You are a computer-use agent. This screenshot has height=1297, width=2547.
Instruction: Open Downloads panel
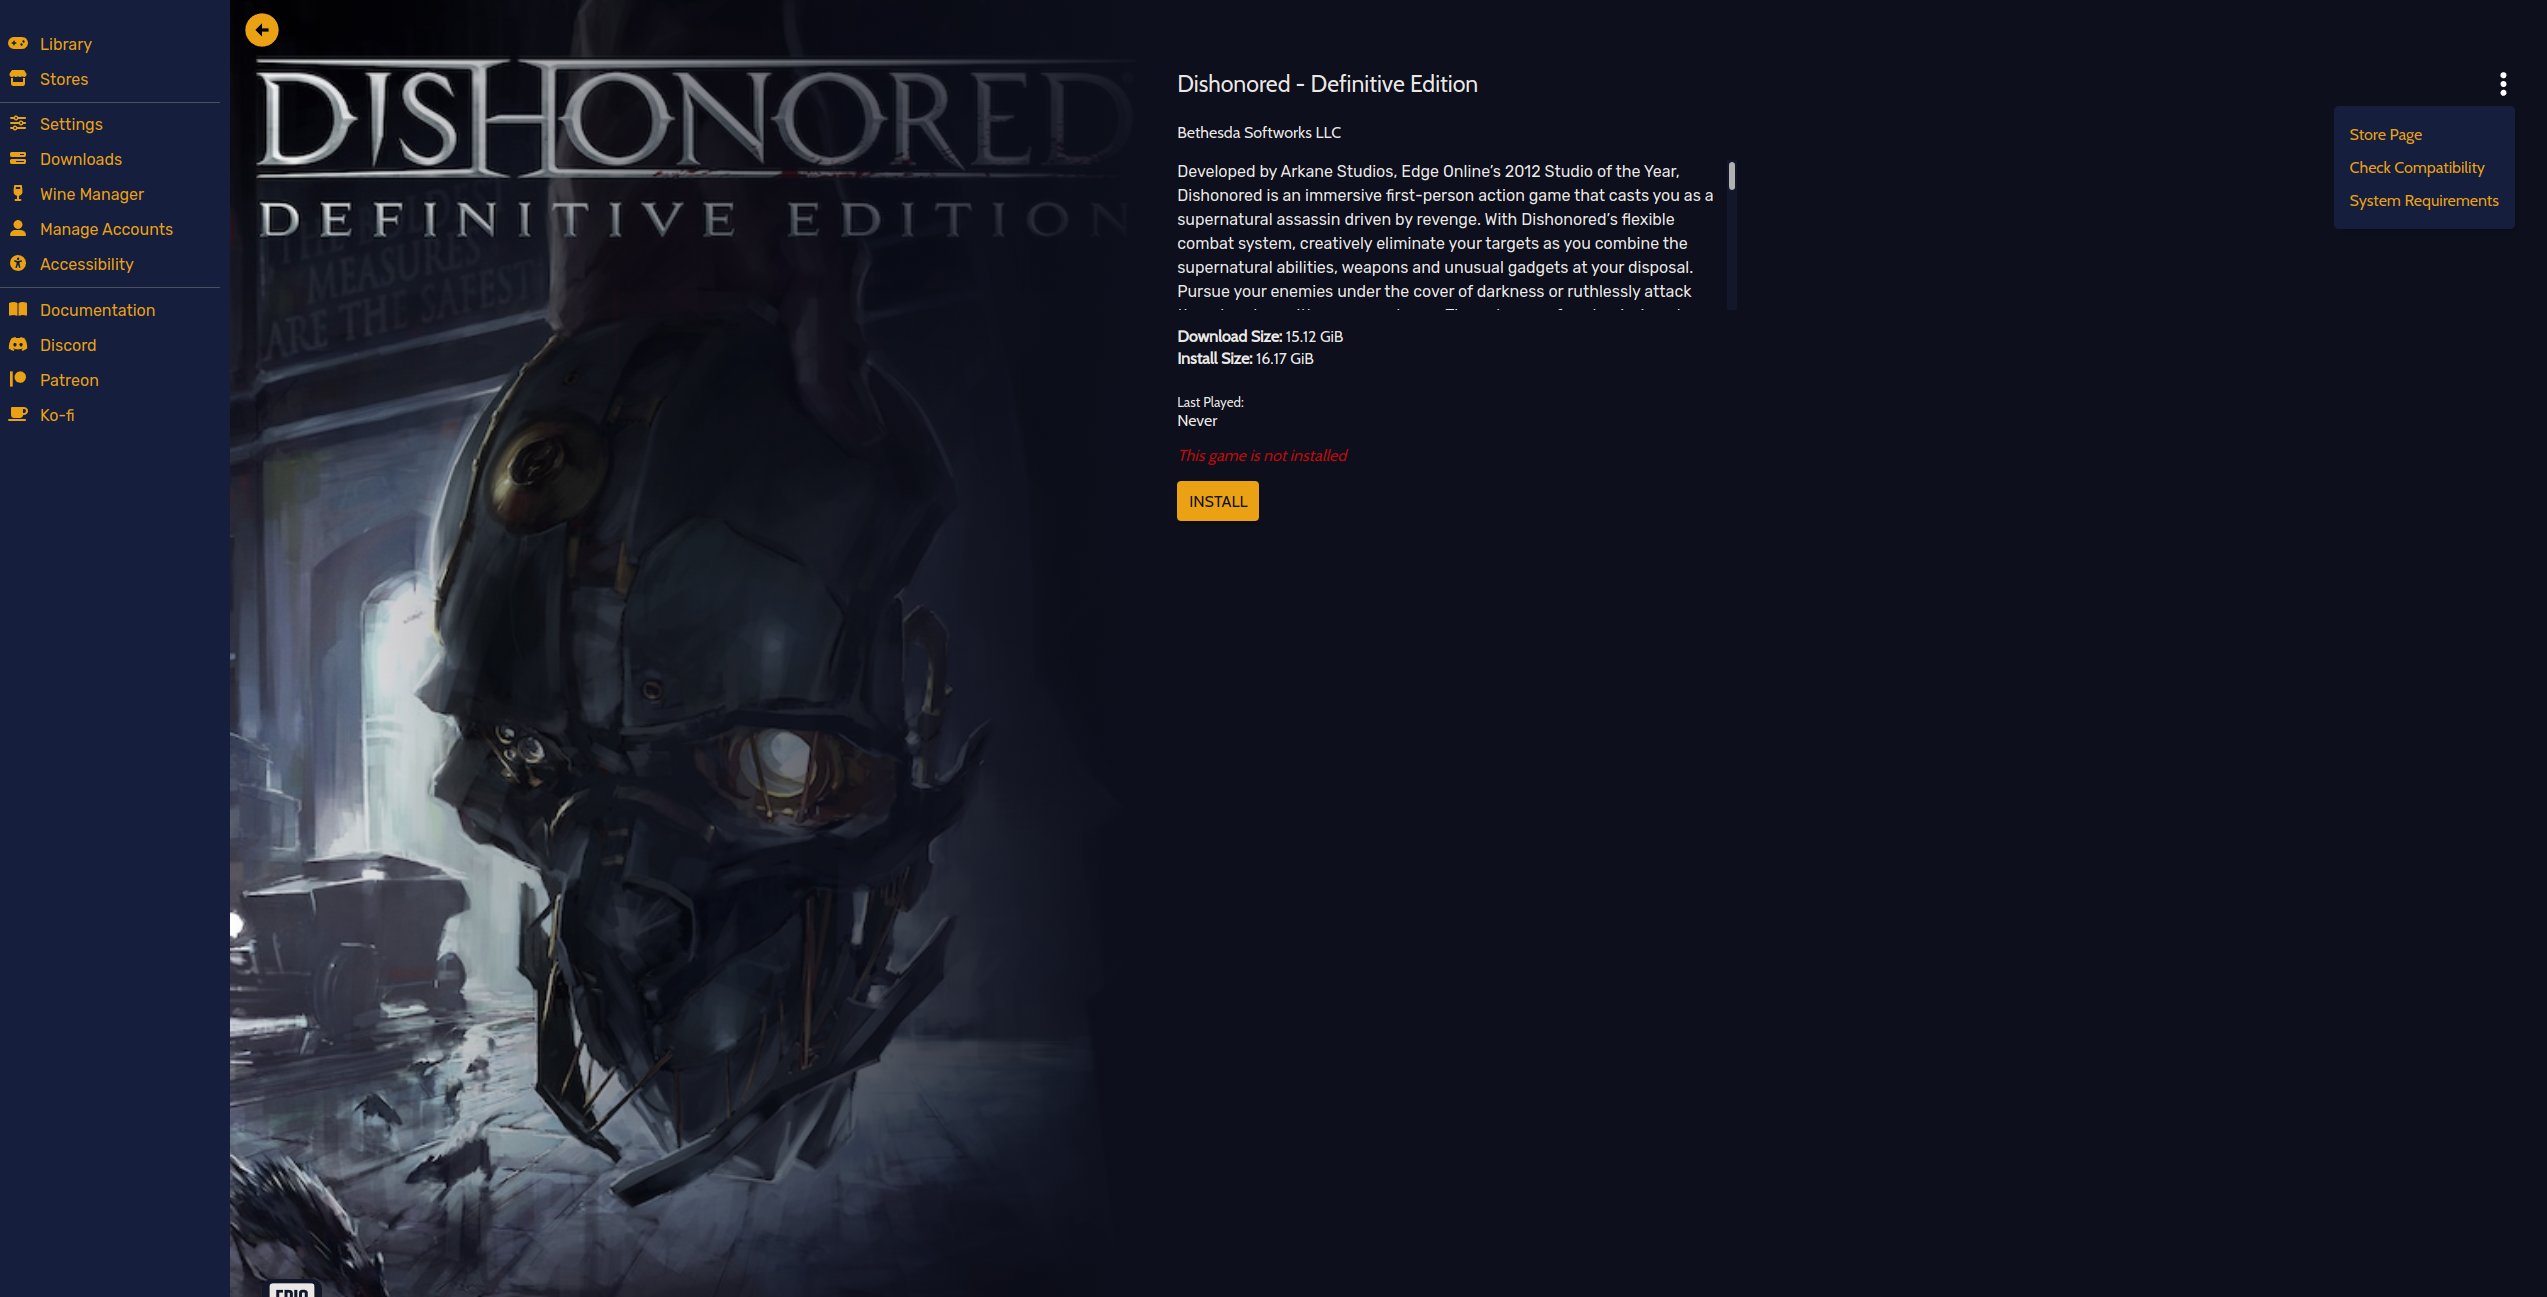[x=79, y=157]
